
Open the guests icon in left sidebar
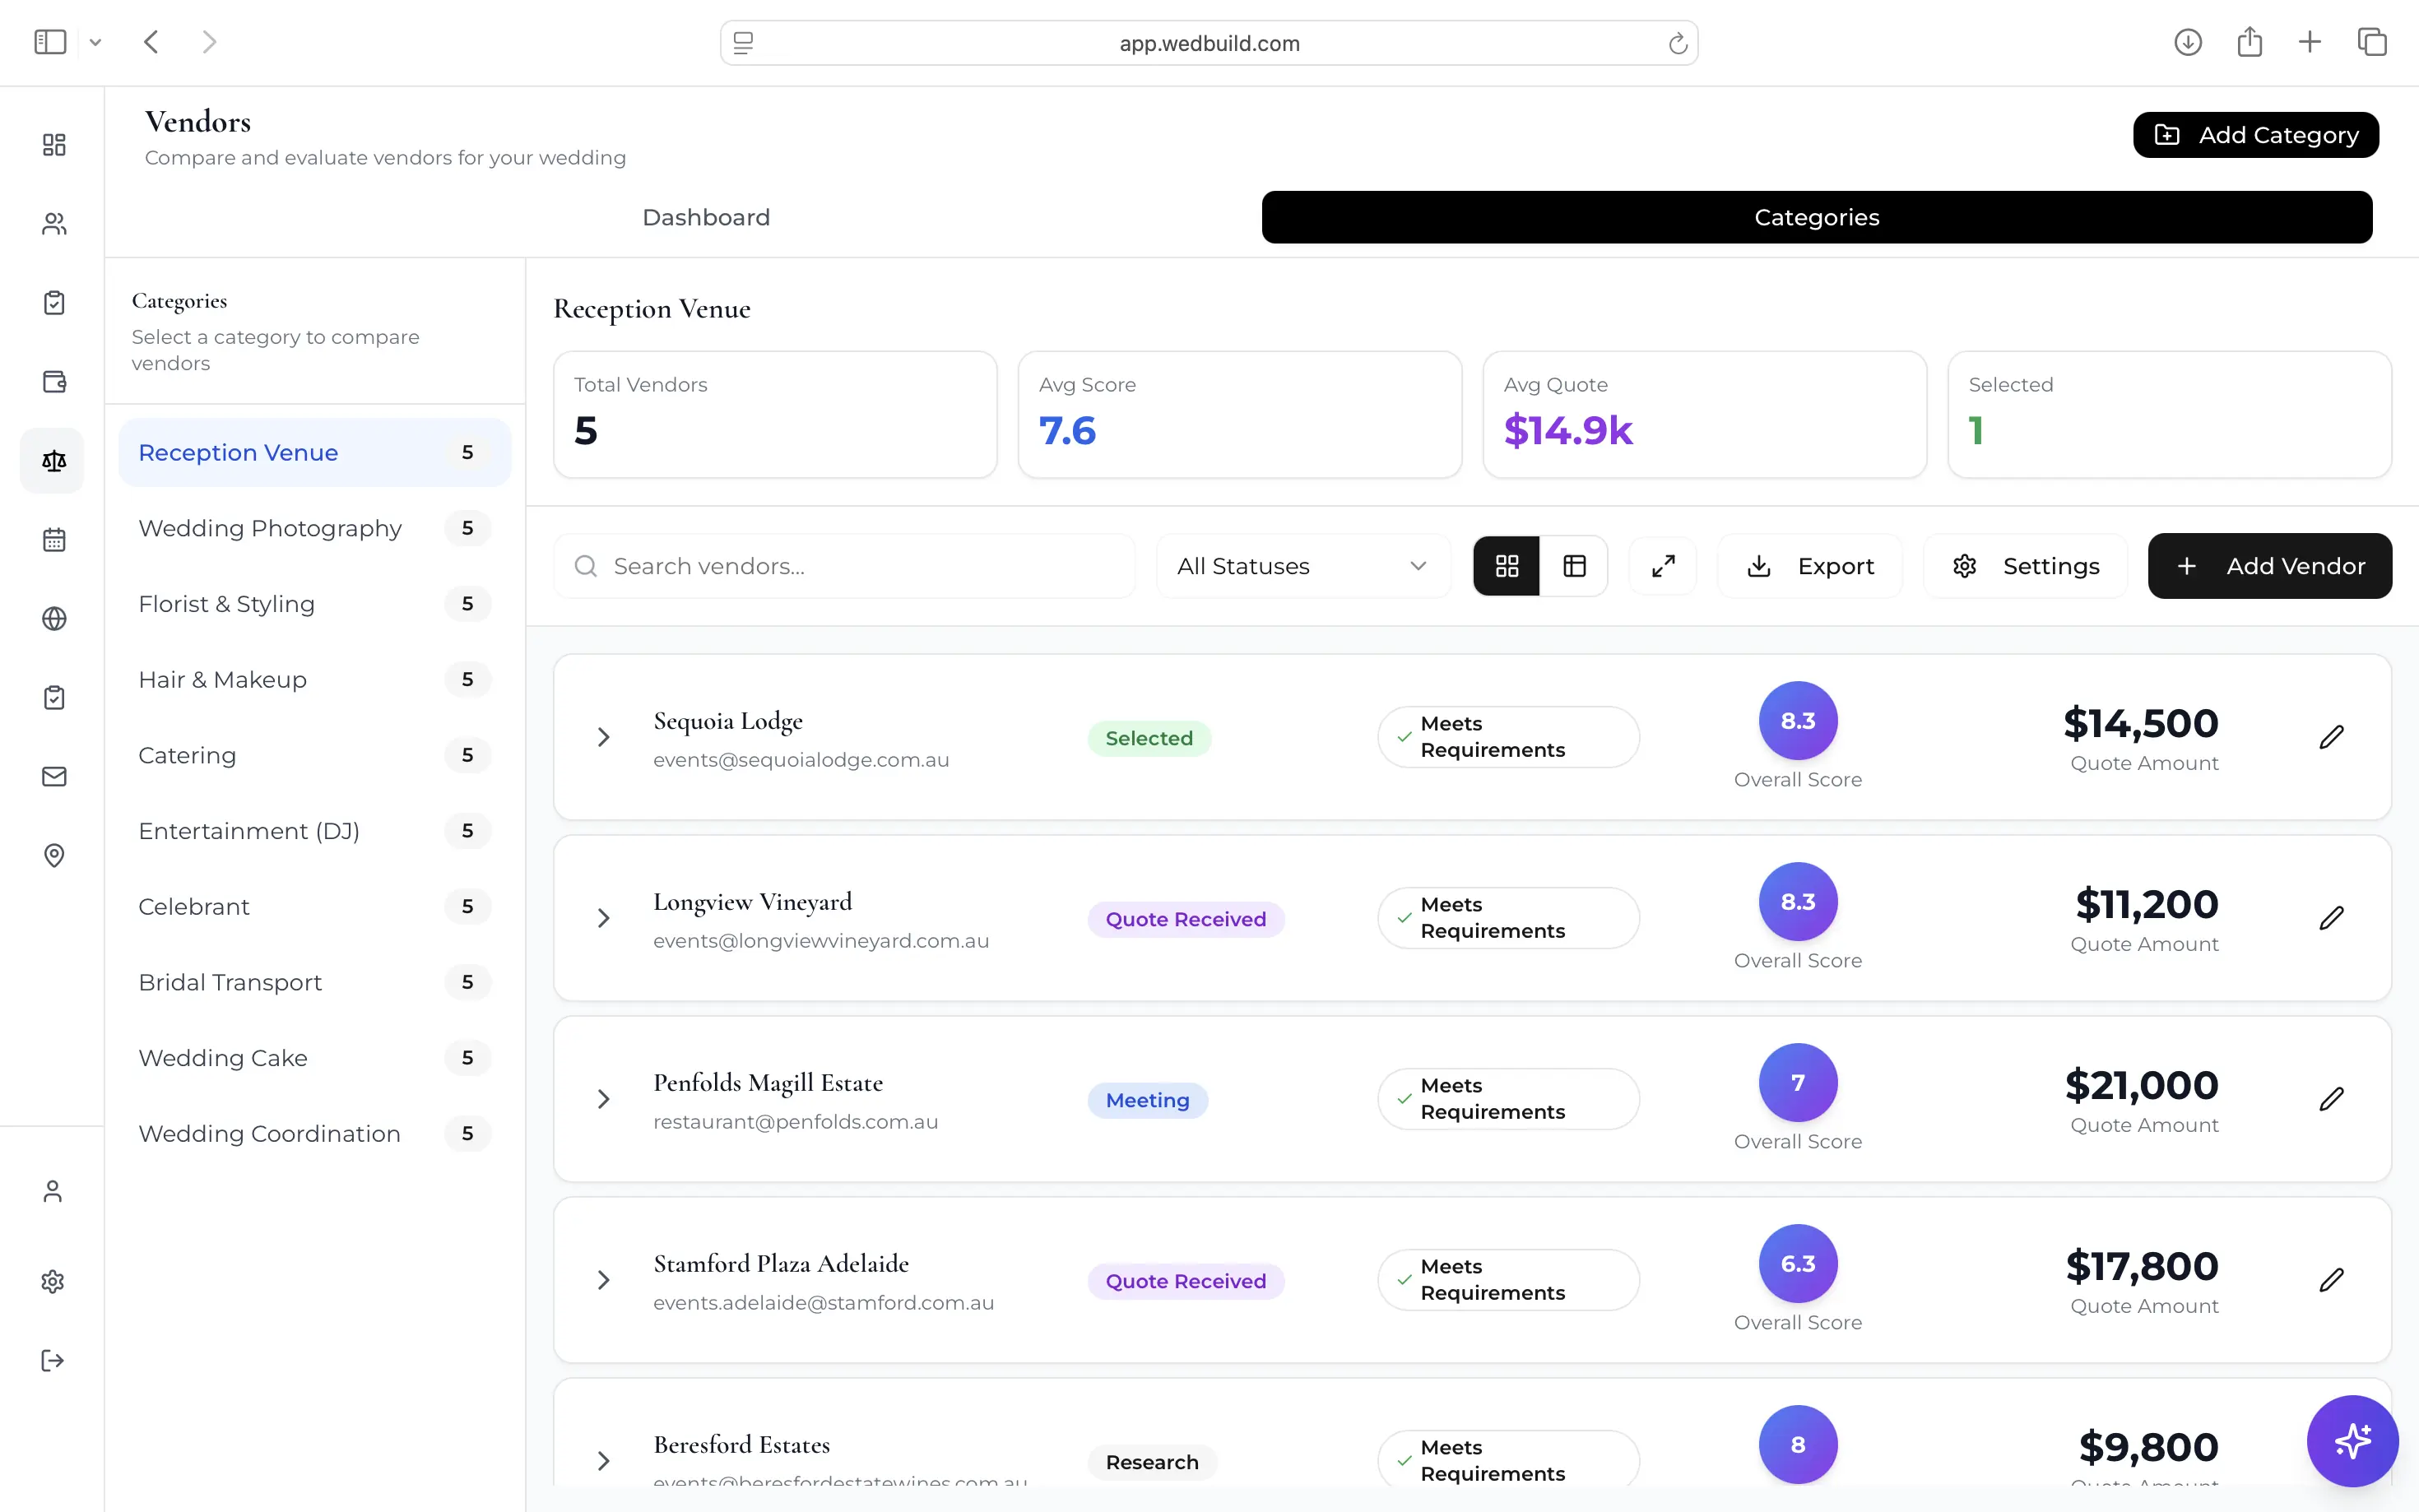[x=54, y=224]
